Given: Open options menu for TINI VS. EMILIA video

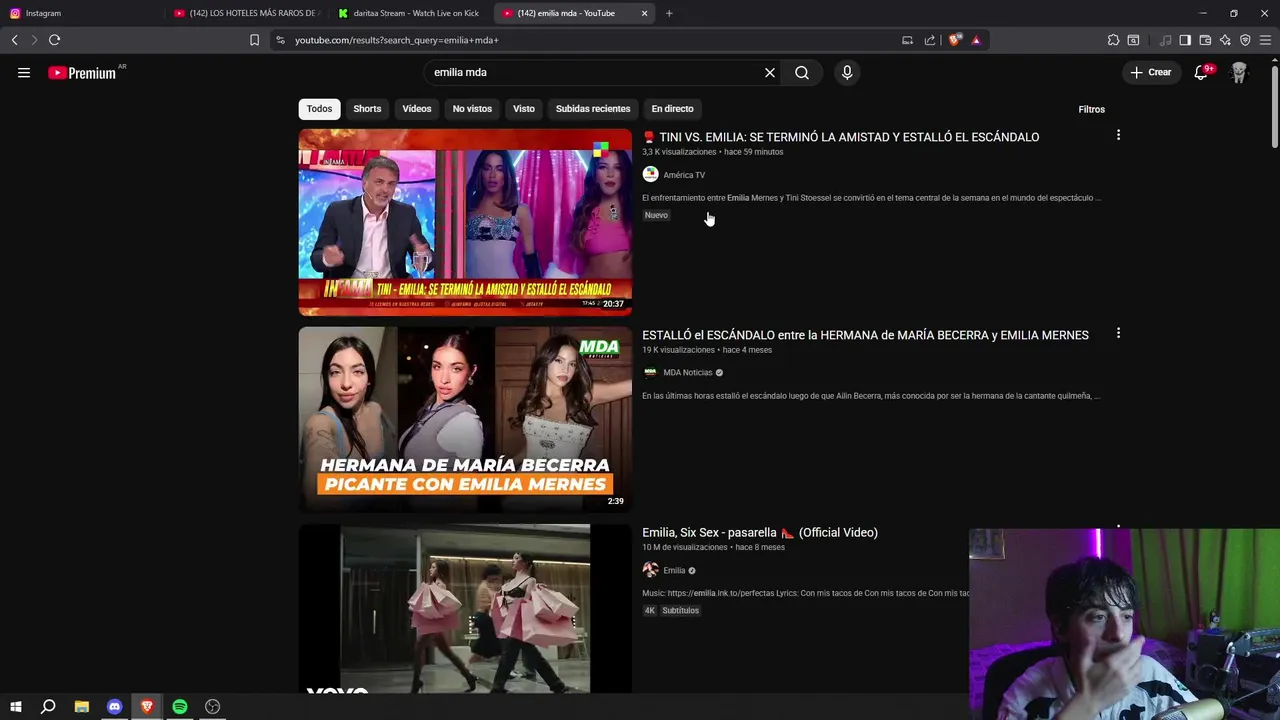Looking at the screenshot, I should (x=1118, y=135).
